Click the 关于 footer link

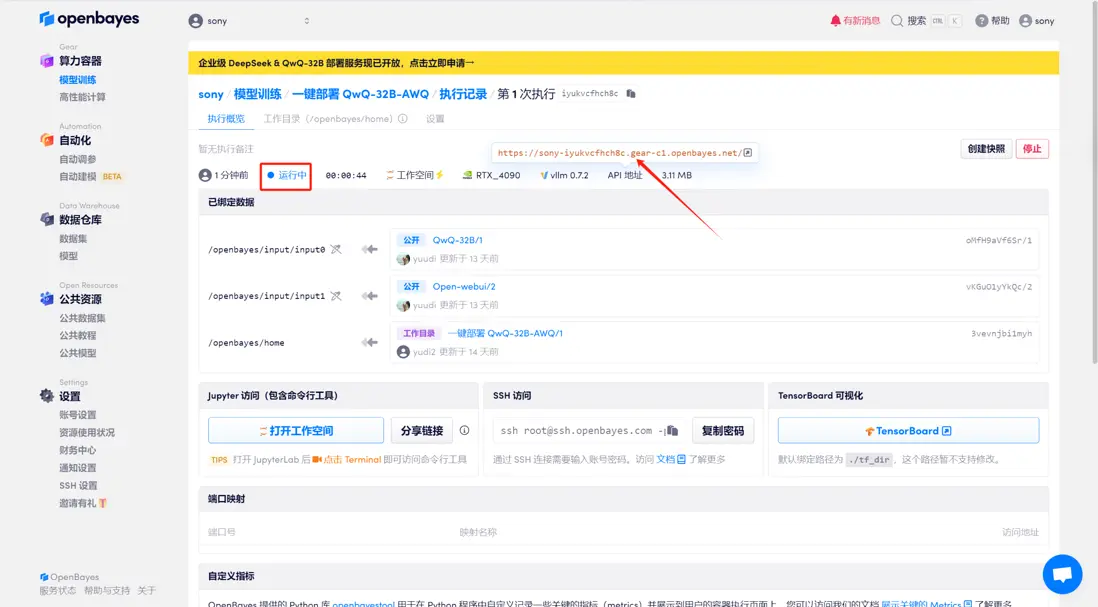pos(146,591)
